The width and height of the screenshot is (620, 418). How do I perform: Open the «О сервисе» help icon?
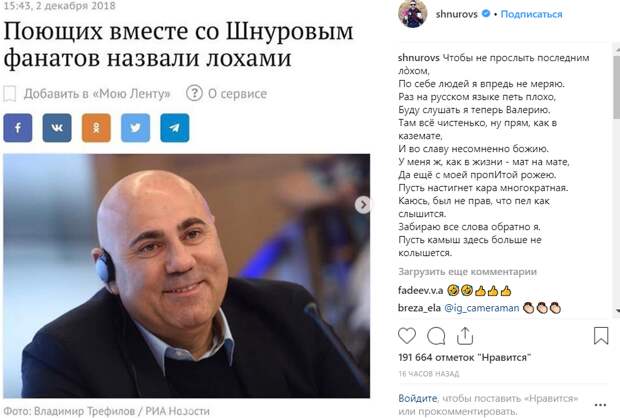pos(194,93)
